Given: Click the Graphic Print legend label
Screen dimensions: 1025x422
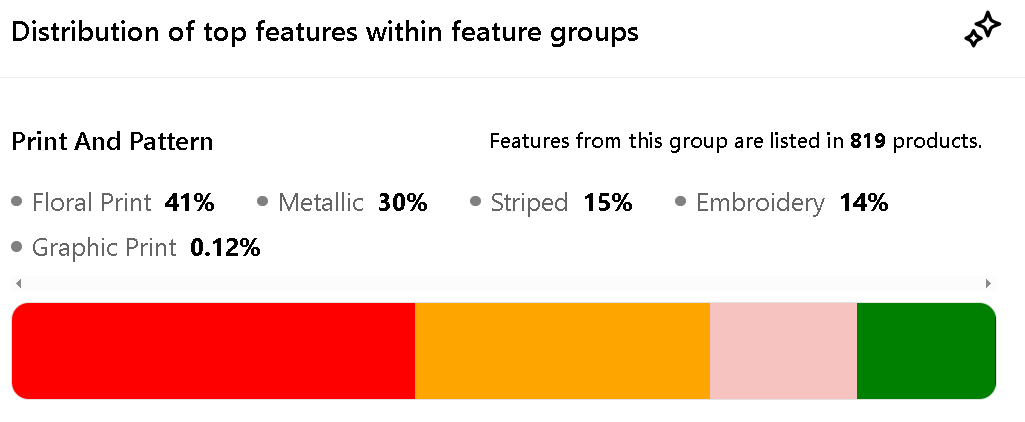Looking at the screenshot, I should pyautogui.click(x=104, y=247).
